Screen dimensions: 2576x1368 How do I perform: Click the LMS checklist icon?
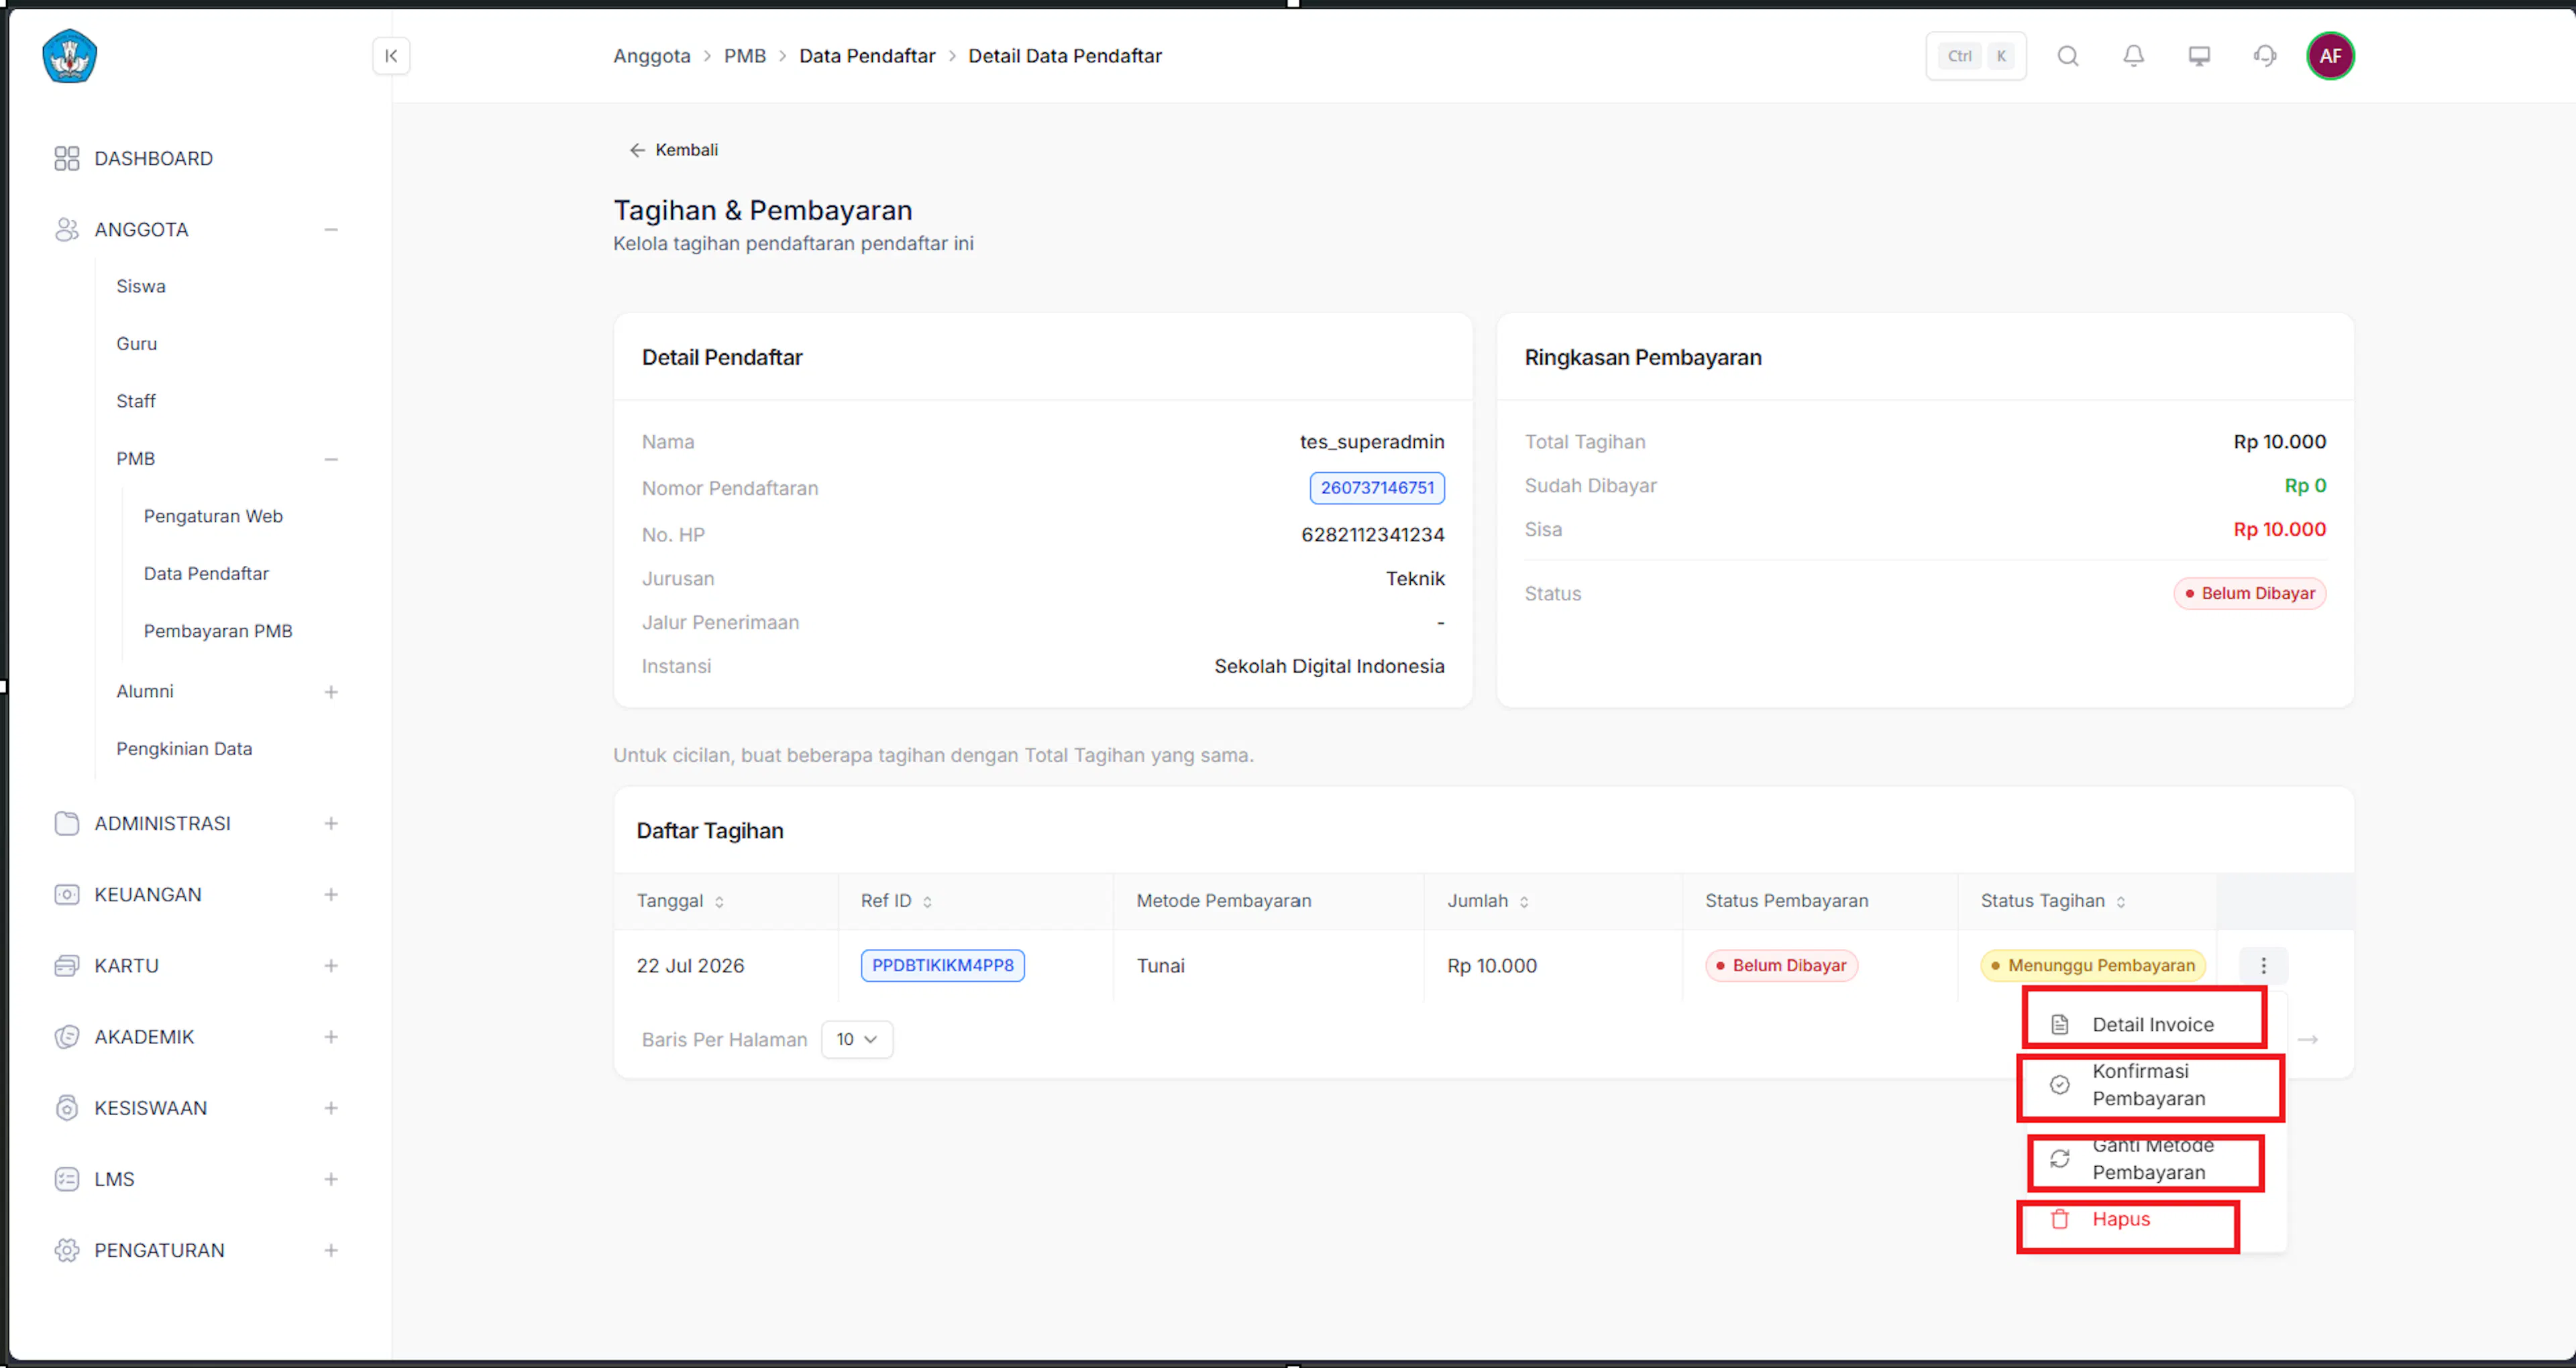(66, 1178)
